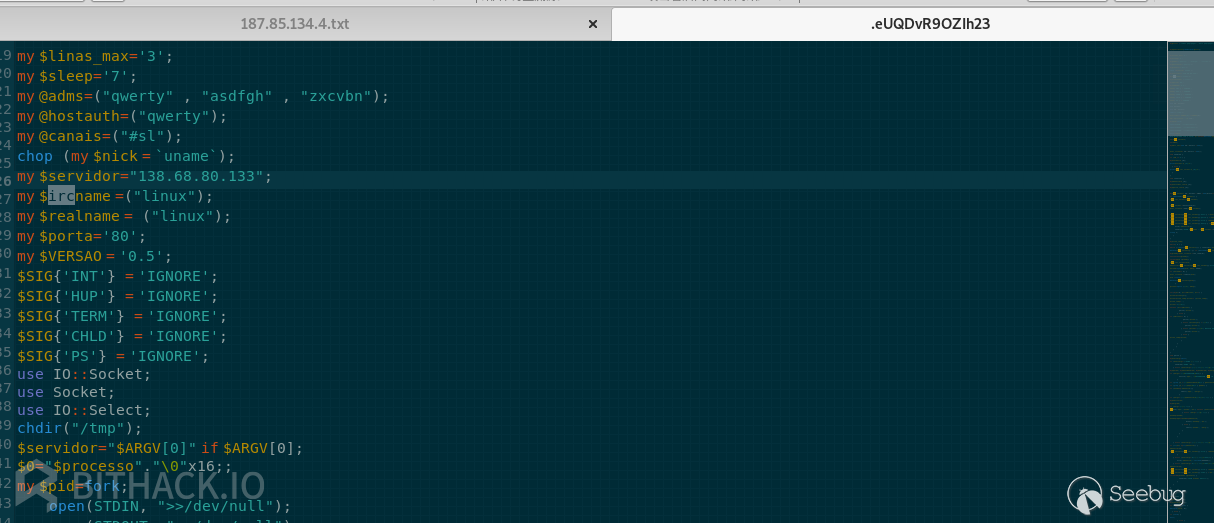The image size is (1214, 523).
Task: Close the 187.85.134.4.txt tab
Action: pos(592,24)
